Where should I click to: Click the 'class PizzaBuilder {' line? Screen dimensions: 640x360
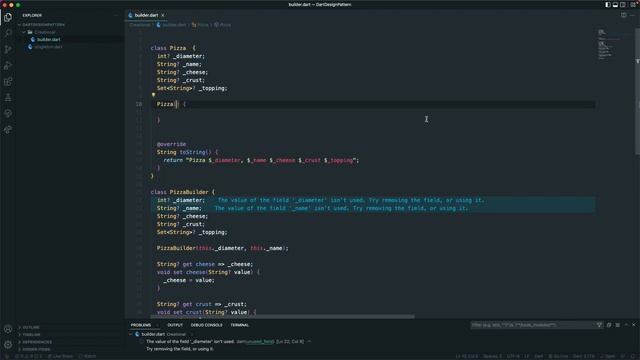click(182, 192)
